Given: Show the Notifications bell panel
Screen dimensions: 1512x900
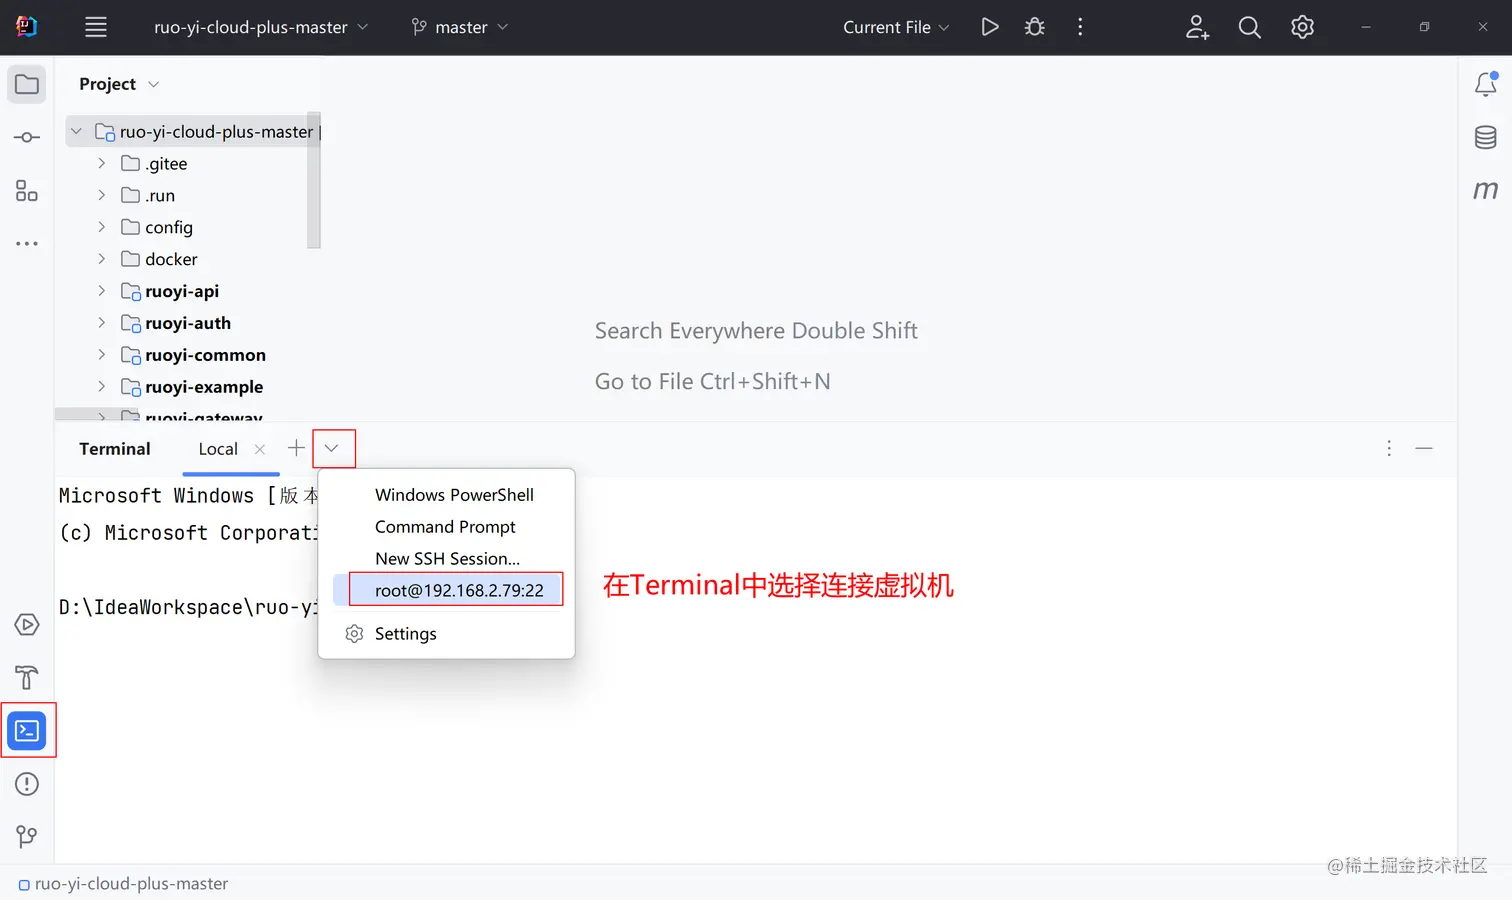Looking at the screenshot, I should coord(1486,84).
